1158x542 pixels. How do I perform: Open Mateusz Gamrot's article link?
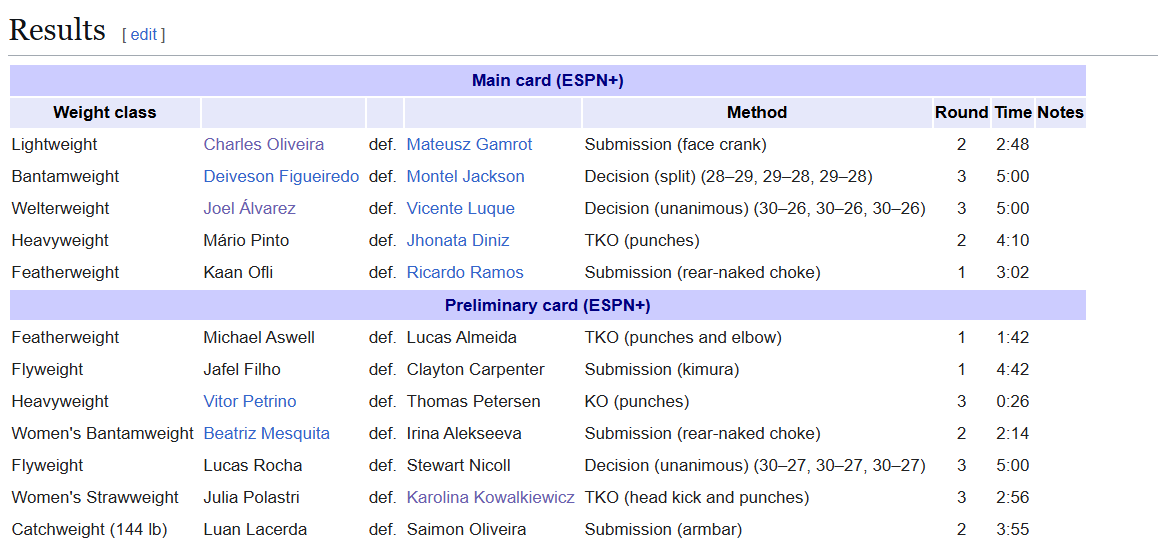469,144
